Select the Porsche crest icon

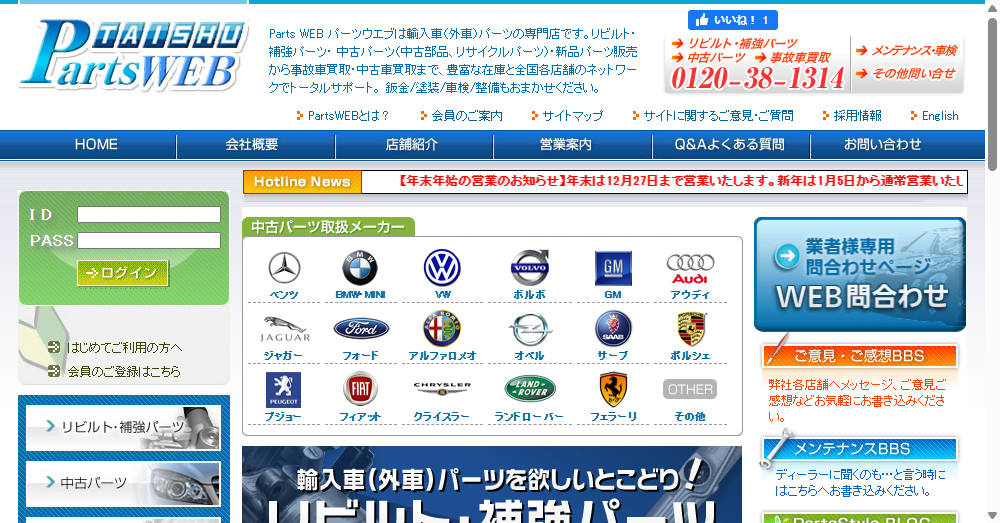[x=688, y=329]
